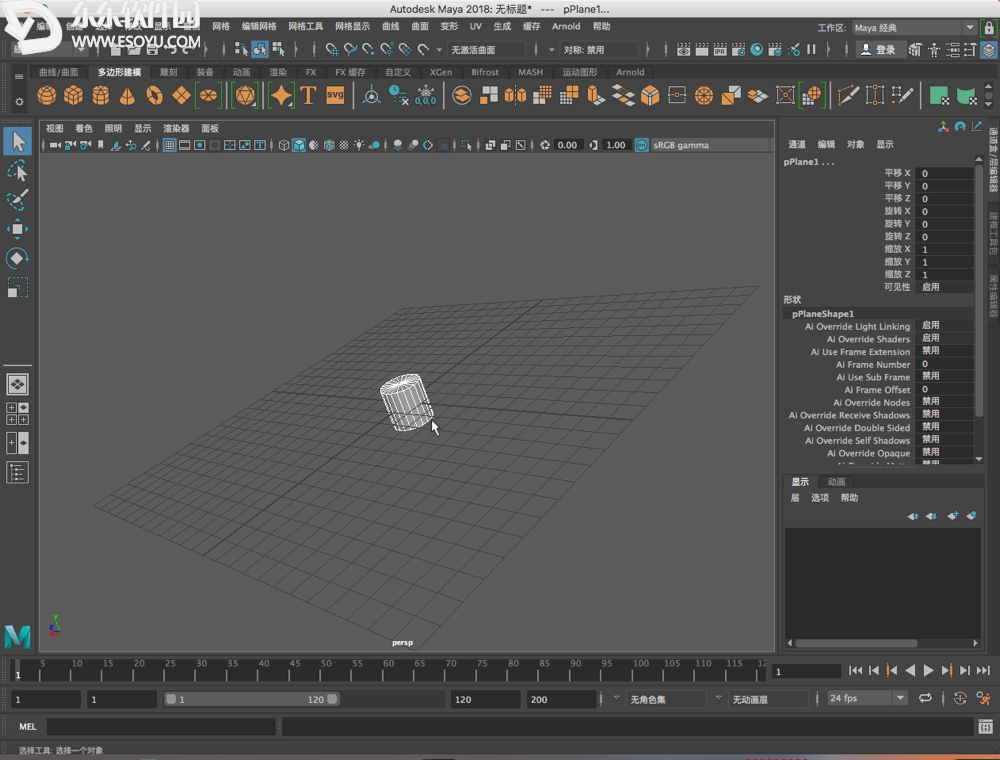Click the time range slider bar

(251, 699)
